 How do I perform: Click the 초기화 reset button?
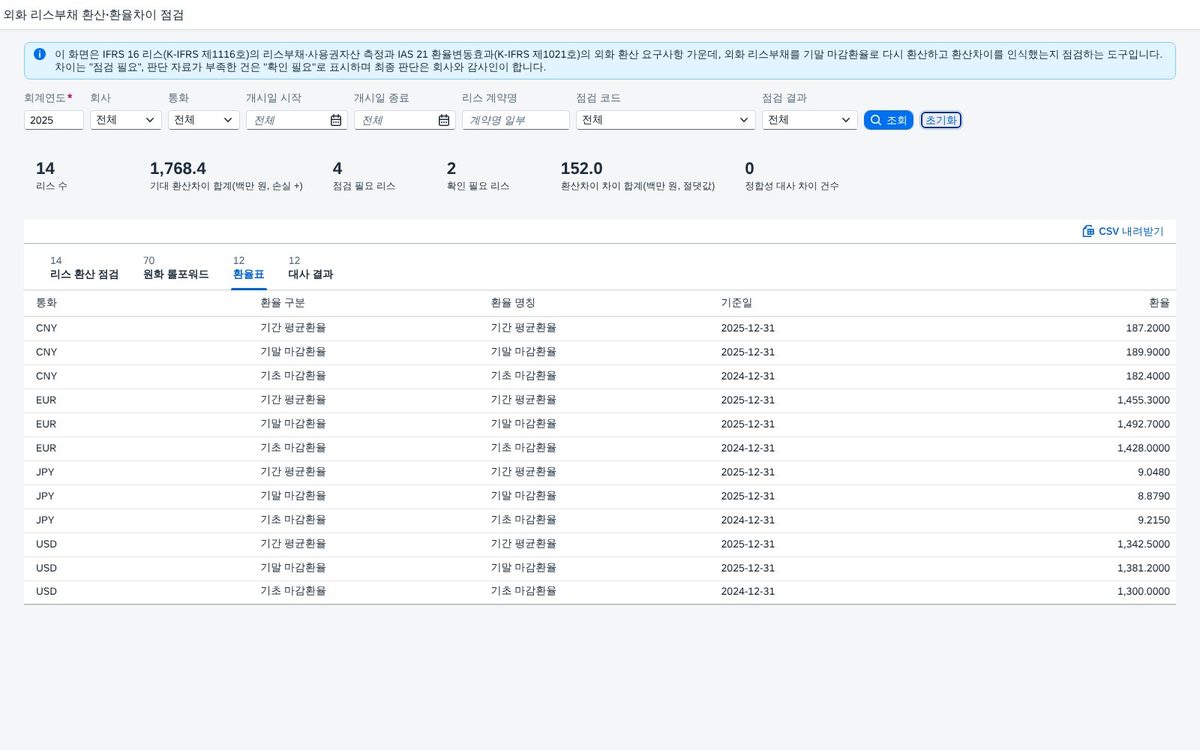point(941,120)
